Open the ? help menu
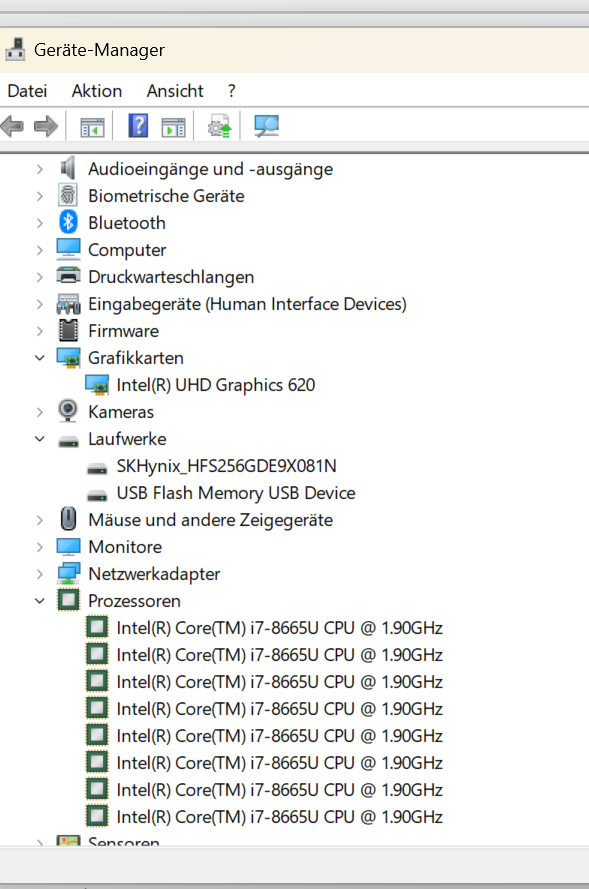The image size is (589, 889). coord(231,91)
